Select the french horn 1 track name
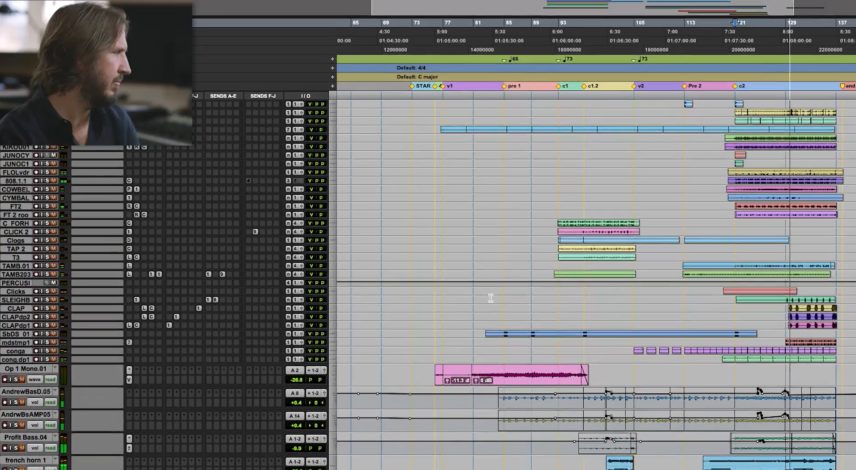 click(25, 460)
